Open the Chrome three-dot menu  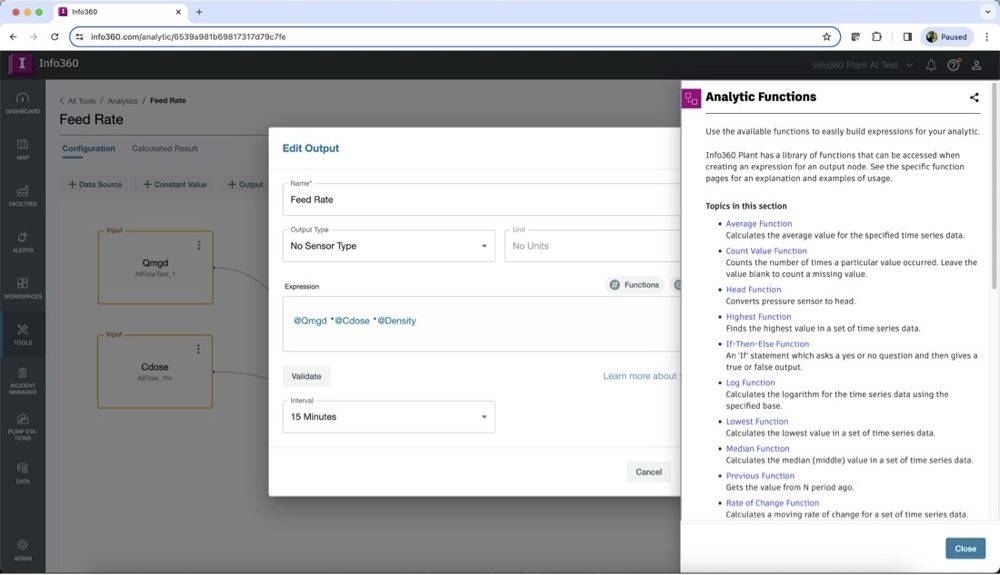tap(987, 37)
